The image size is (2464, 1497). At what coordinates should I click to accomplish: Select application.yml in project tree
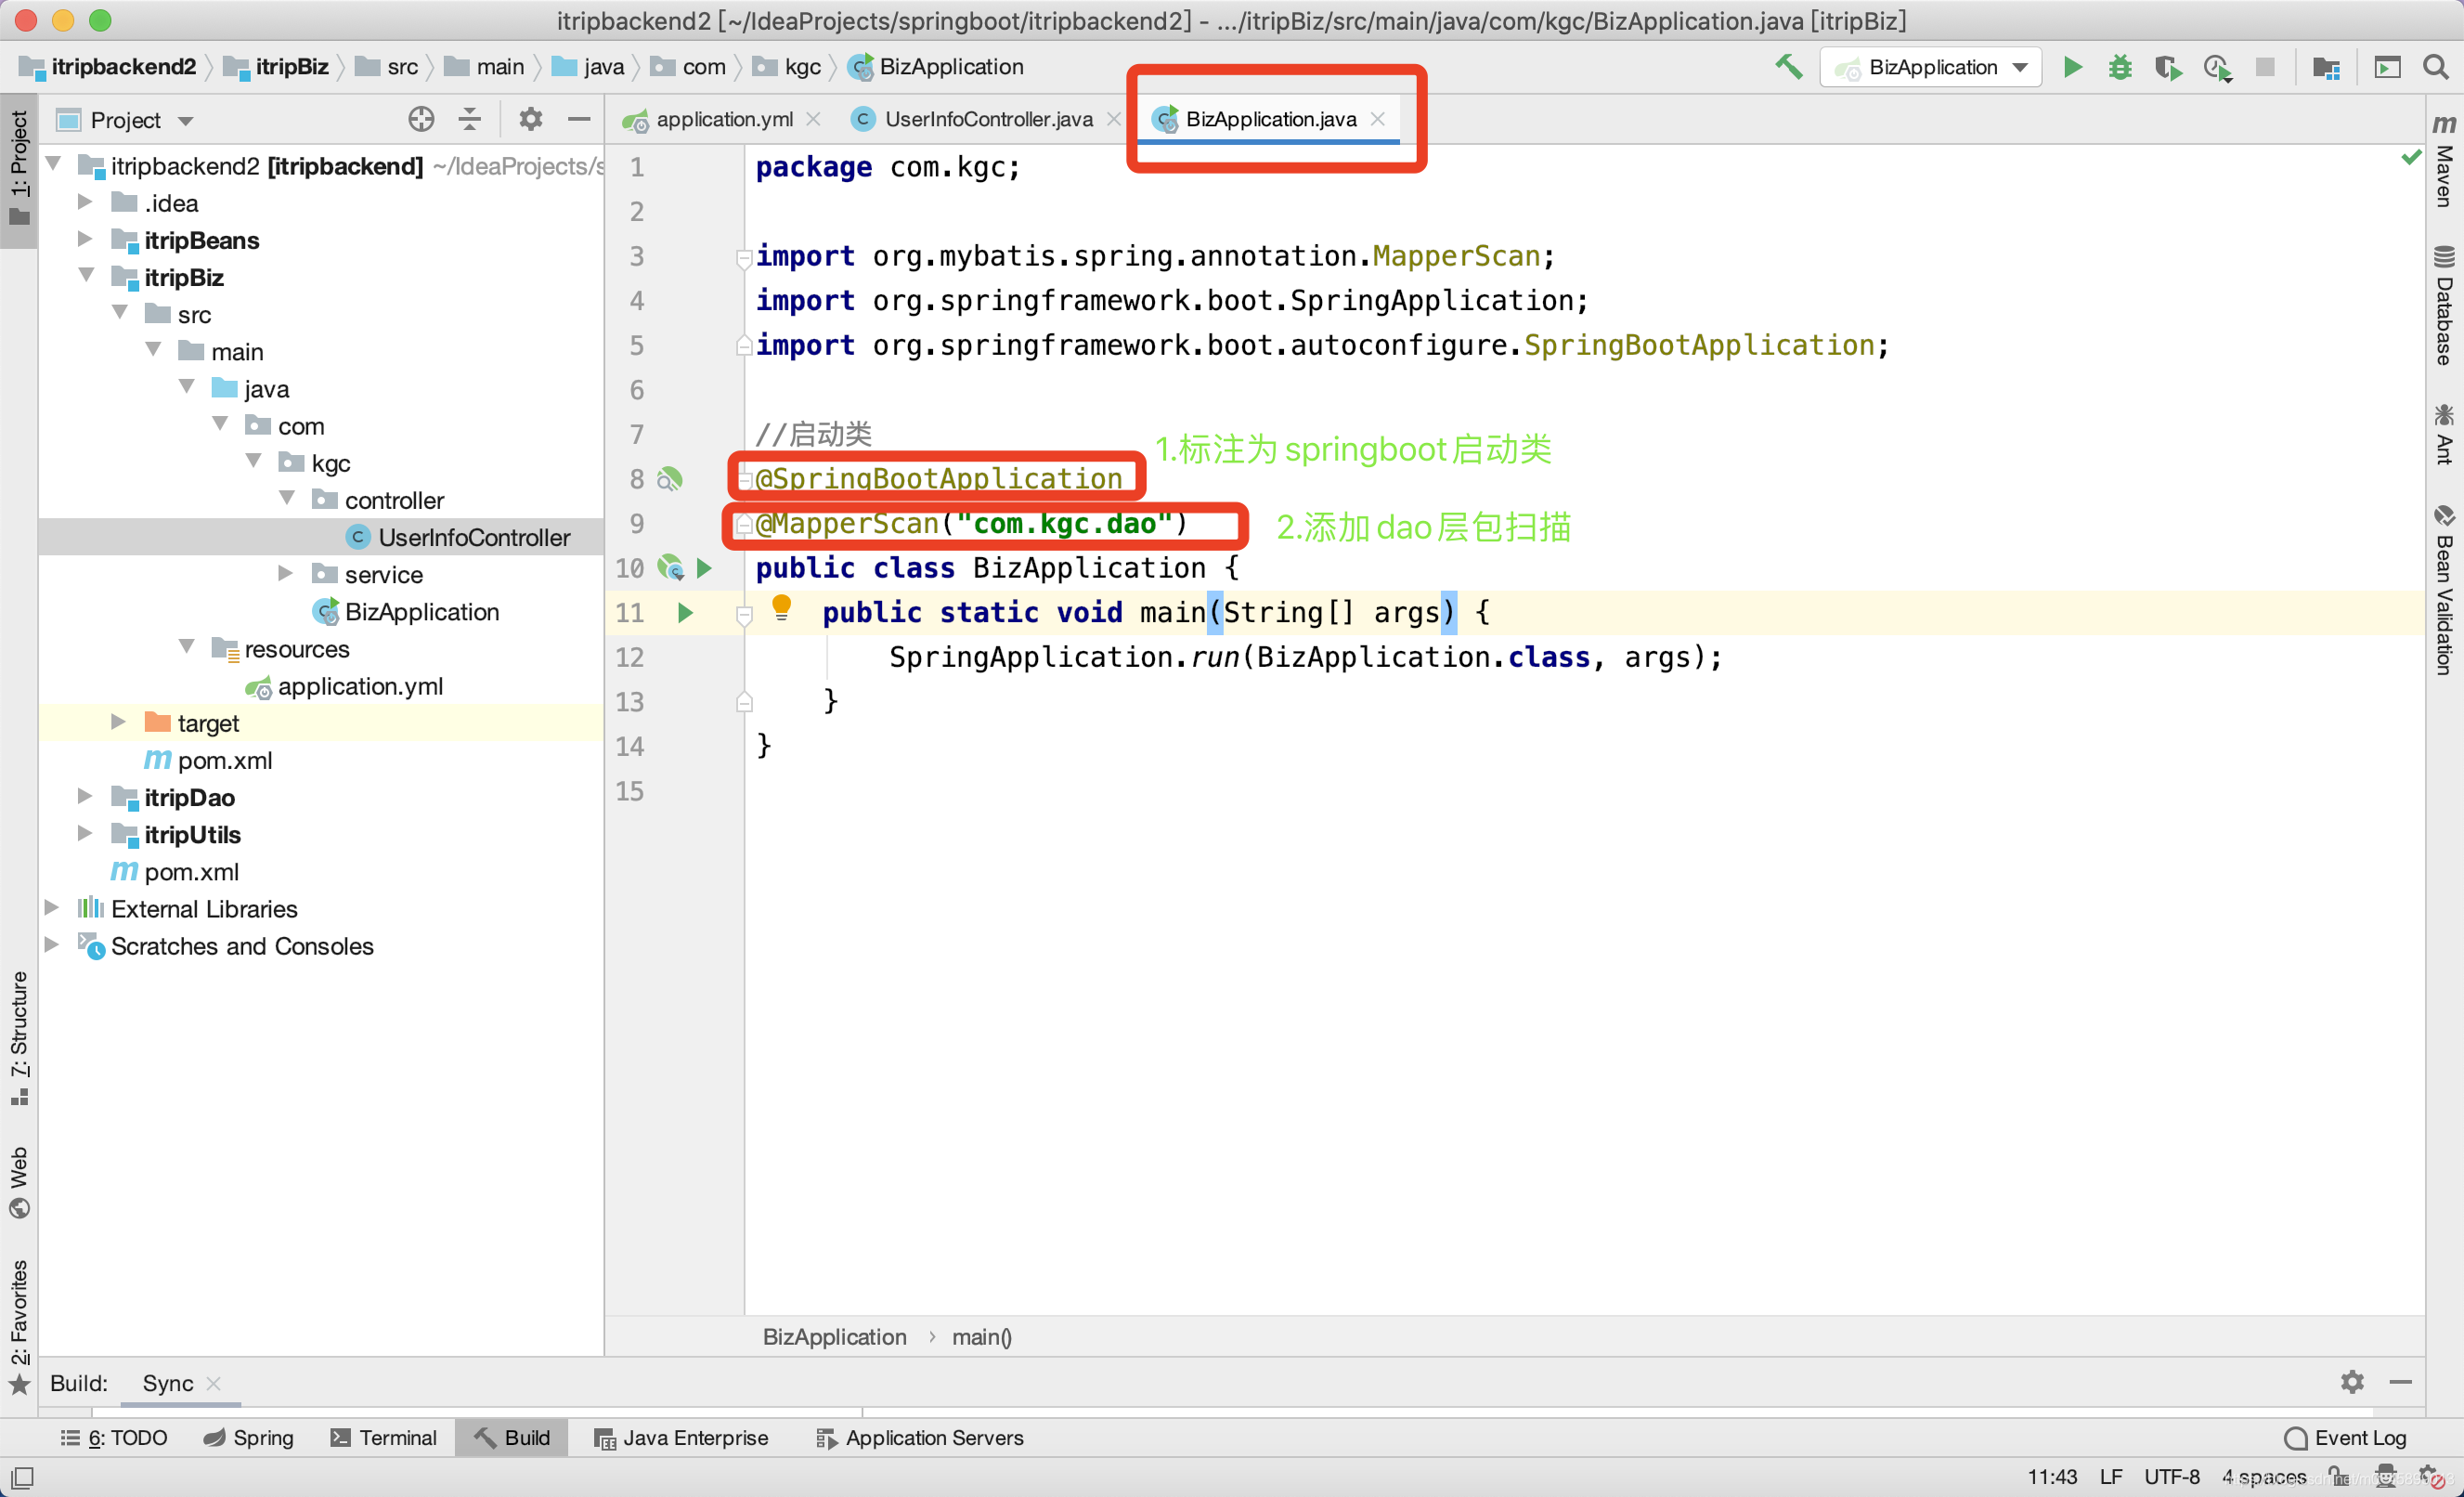pos(360,686)
